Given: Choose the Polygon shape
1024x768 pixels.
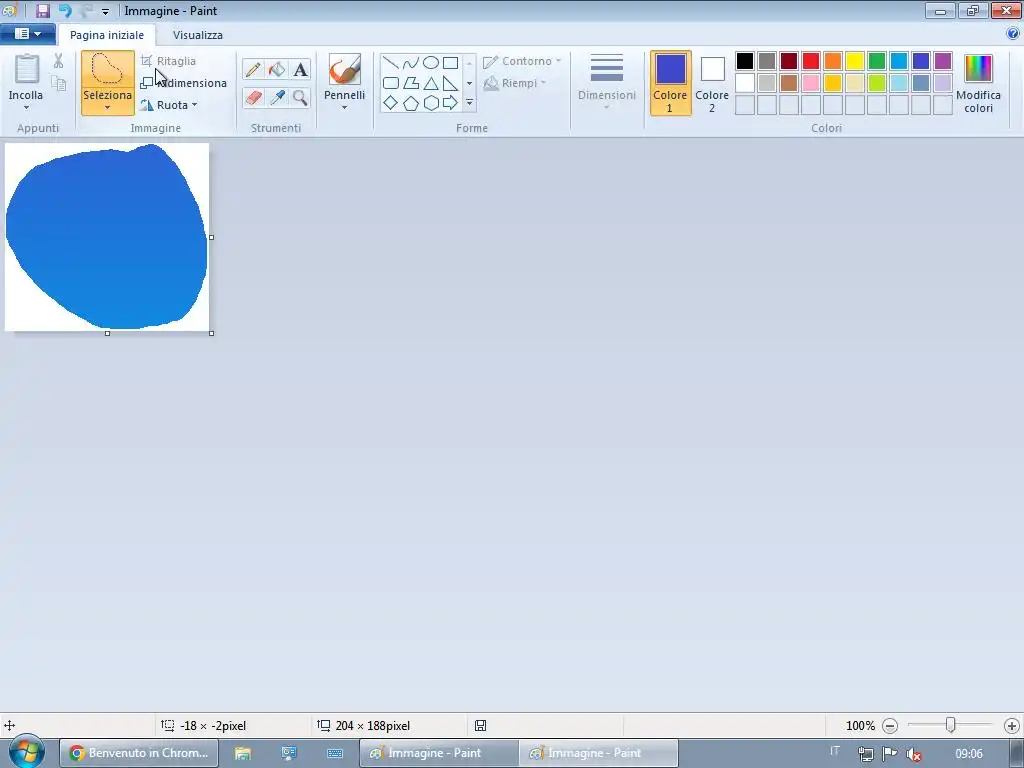Looking at the screenshot, I should click(411, 83).
